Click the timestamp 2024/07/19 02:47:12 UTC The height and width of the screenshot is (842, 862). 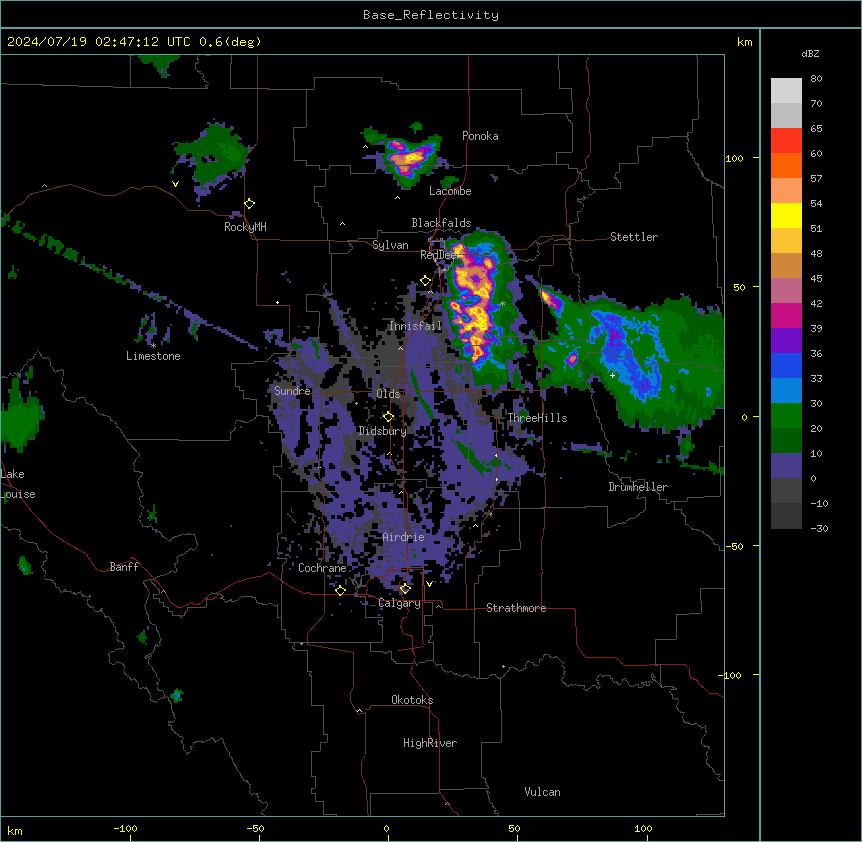coord(98,42)
